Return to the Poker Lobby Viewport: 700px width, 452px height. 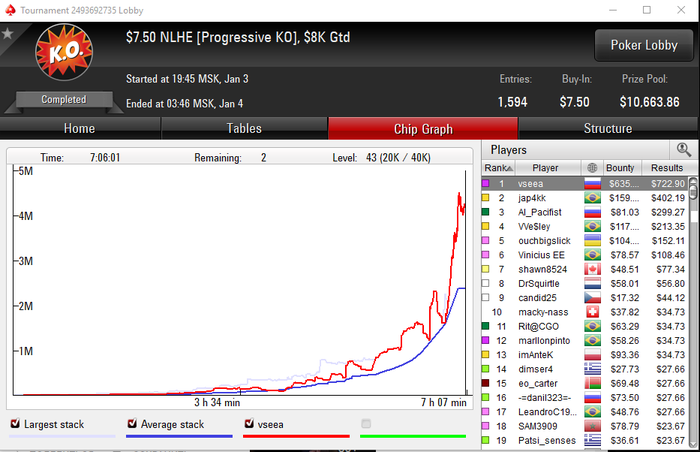(x=644, y=45)
